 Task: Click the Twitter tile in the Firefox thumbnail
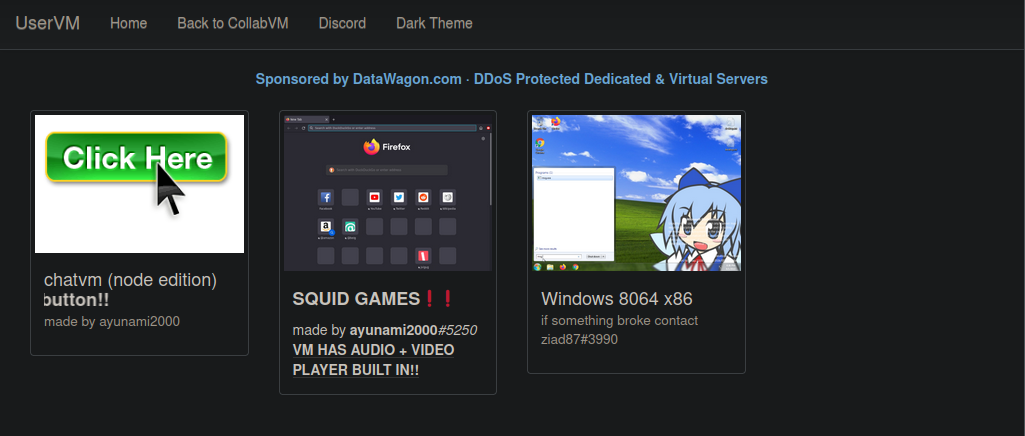(399, 198)
